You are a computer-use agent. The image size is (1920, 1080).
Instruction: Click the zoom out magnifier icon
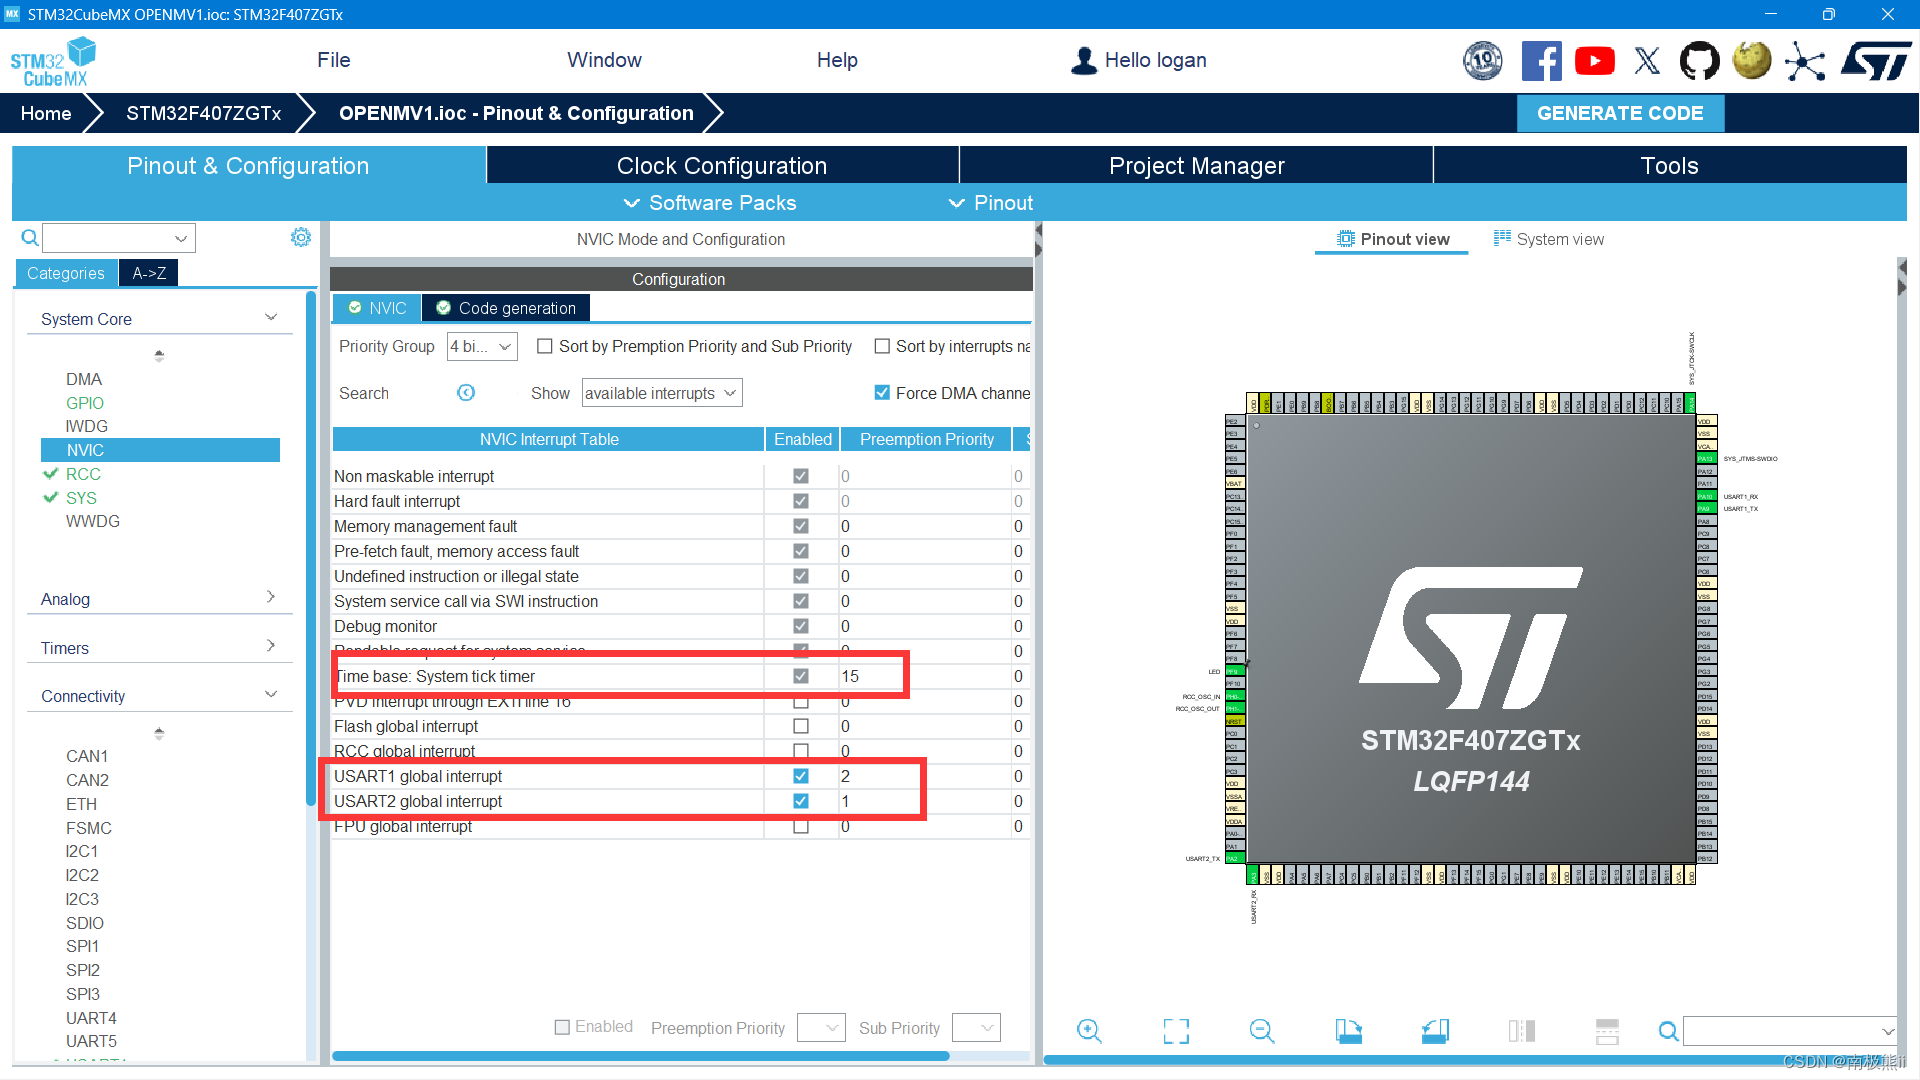1262,1031
